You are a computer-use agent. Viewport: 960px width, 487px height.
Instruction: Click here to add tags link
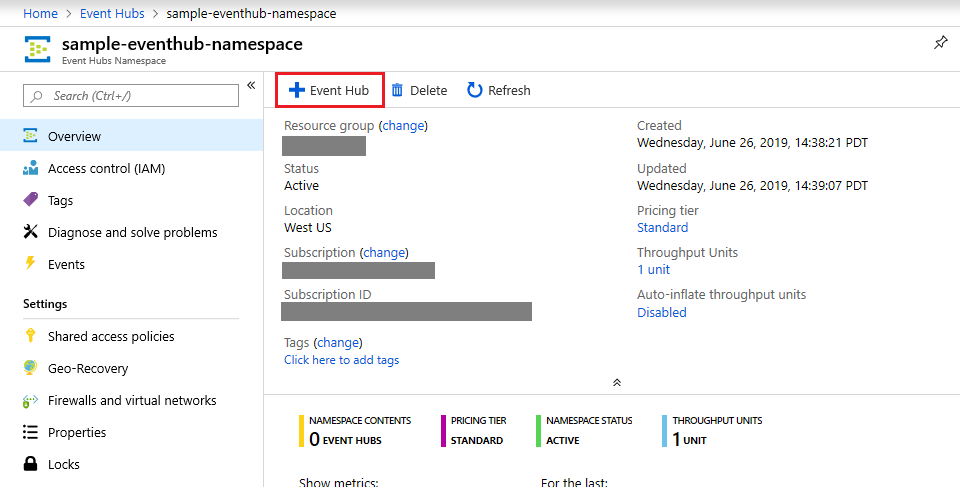tap(342, 360)
